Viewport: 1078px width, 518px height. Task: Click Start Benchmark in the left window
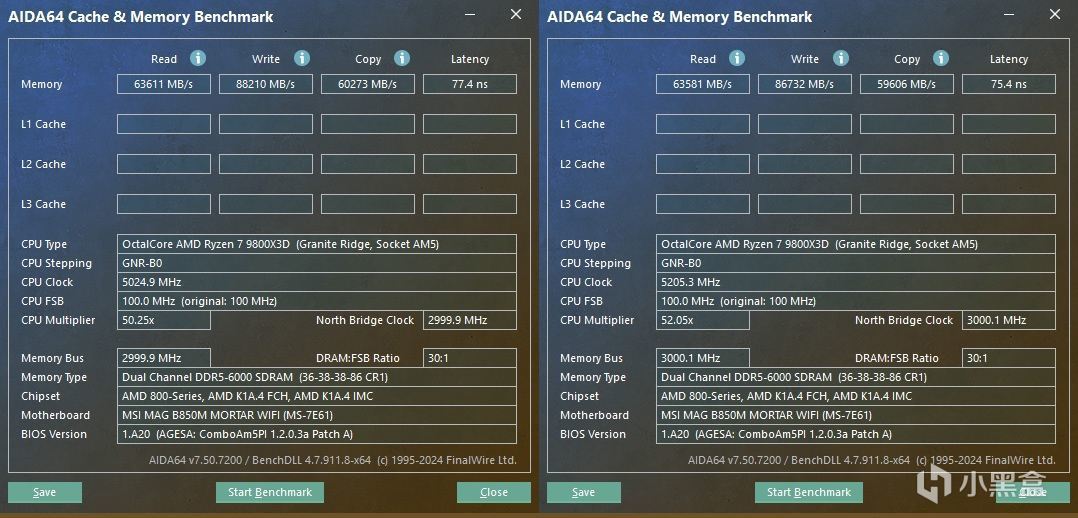tap(270, 493)
